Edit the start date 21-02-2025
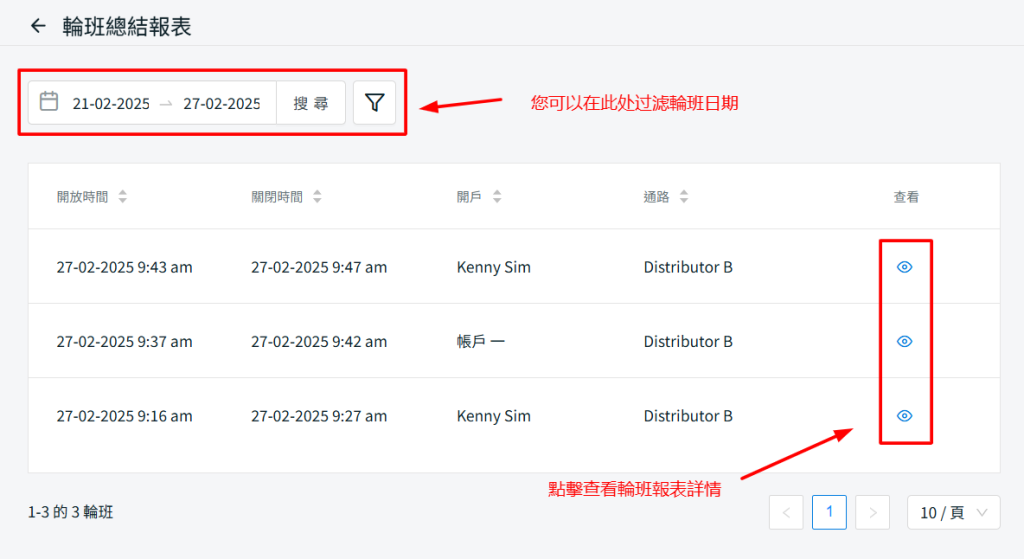Screen dimensions: 1024x559 tap(111, 104)
